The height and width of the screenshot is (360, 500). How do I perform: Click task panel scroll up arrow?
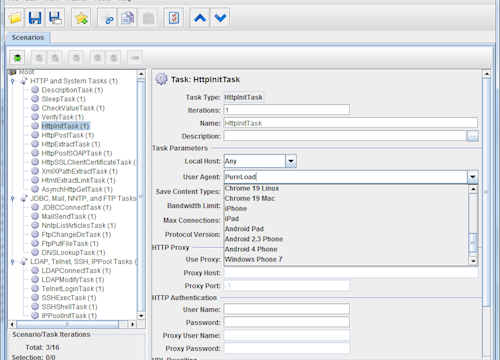pos(487,74)
